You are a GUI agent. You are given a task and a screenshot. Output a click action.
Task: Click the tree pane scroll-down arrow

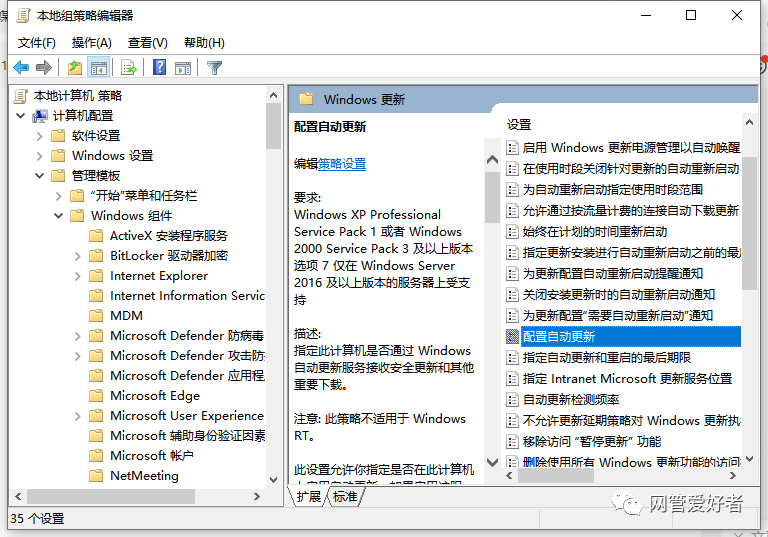(x=273, y=479)
